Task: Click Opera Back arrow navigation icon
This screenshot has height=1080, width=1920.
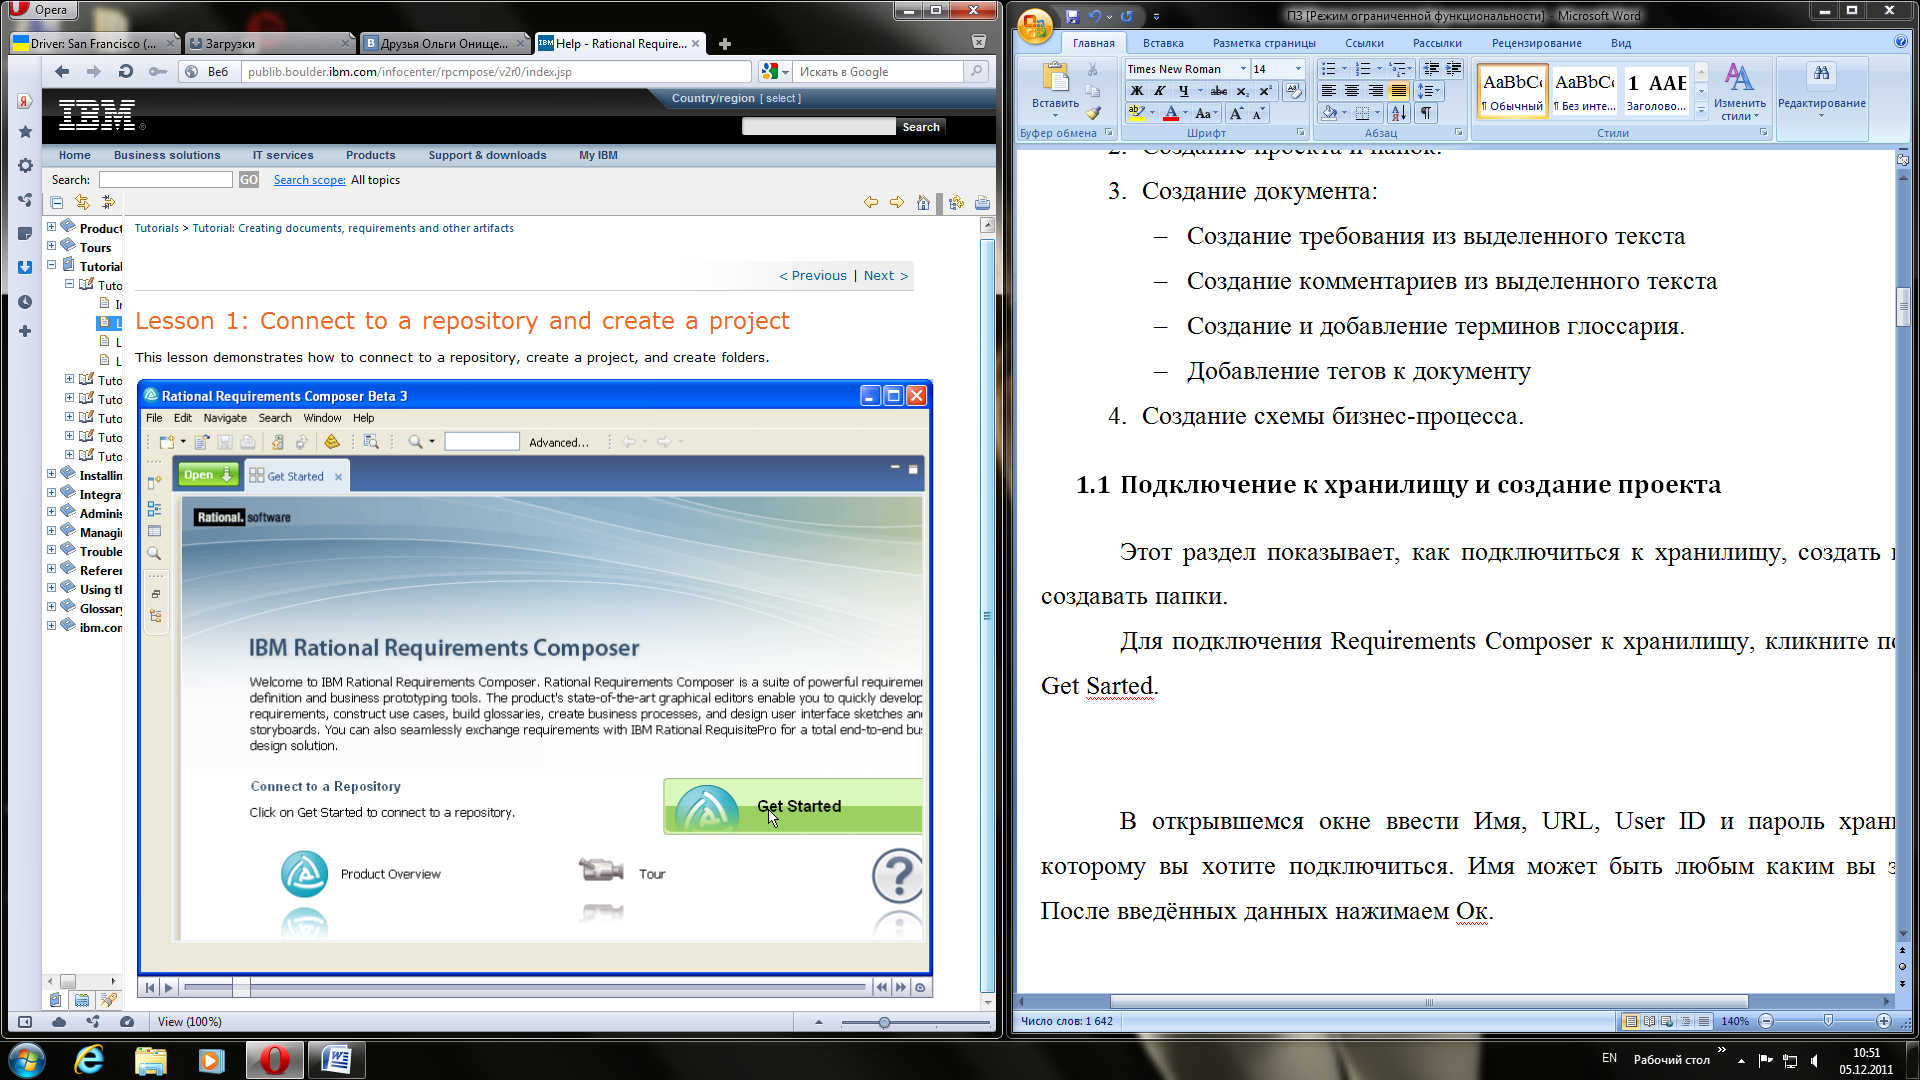Action: click(62, 71)
